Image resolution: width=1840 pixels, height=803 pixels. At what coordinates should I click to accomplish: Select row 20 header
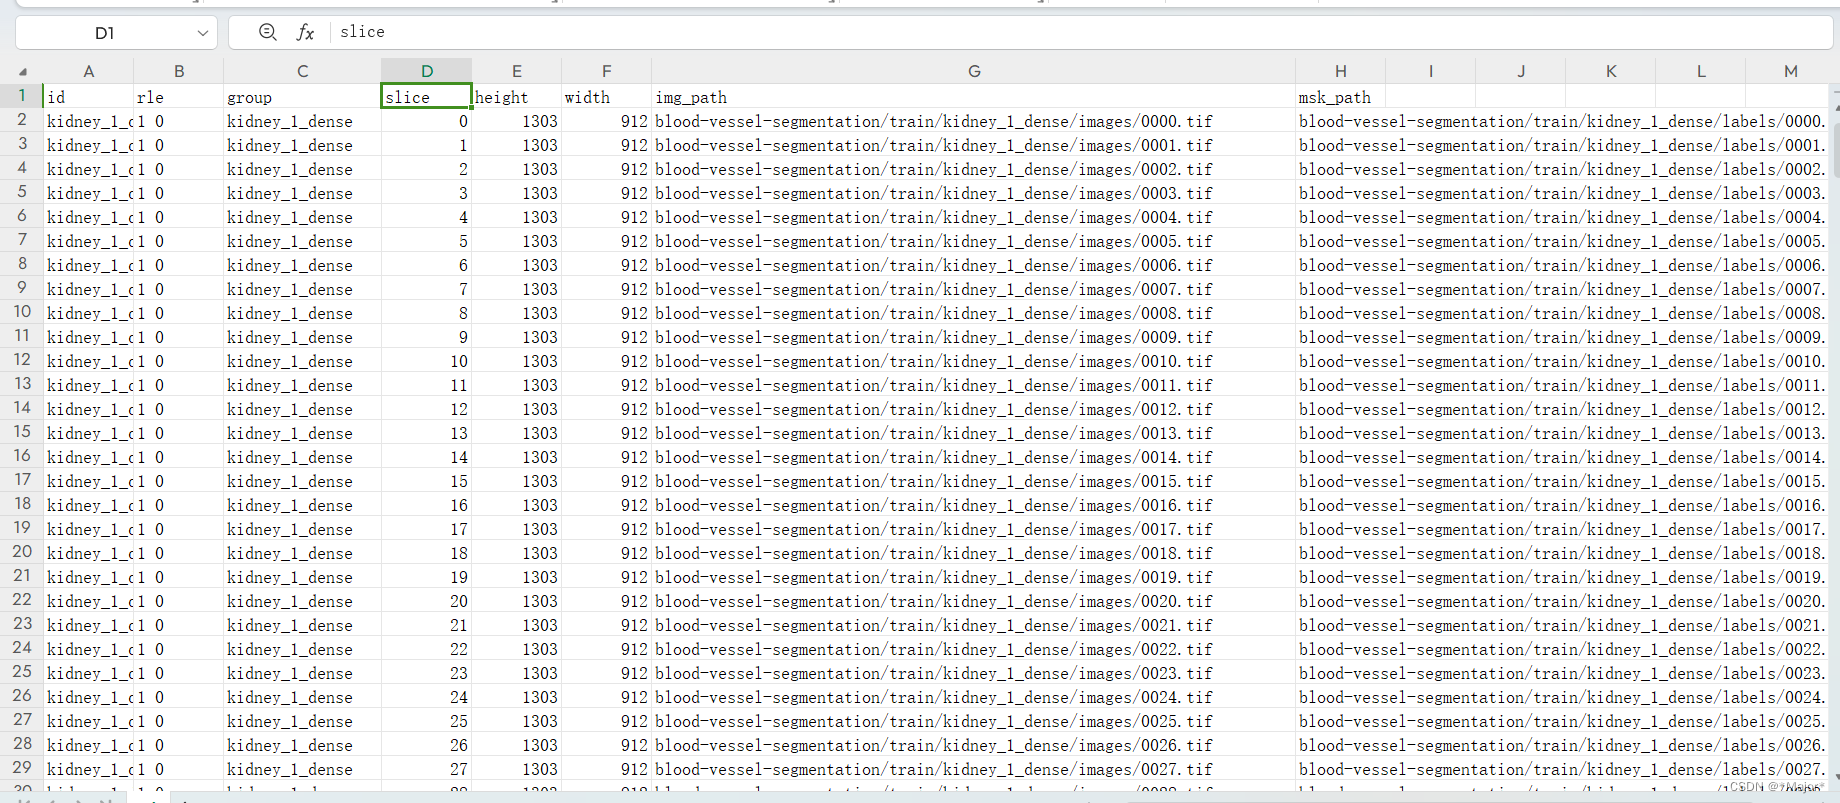point(22,552)
